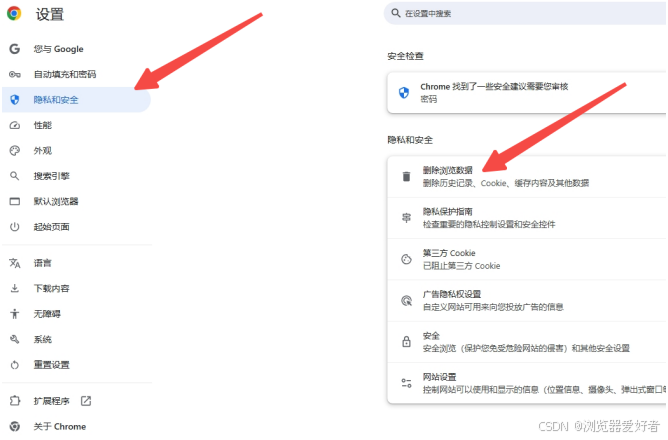Open 安全 safe browsing settings
Image resolution: width=668 pixels, height=440 pixels.
[x=527, y=342]
